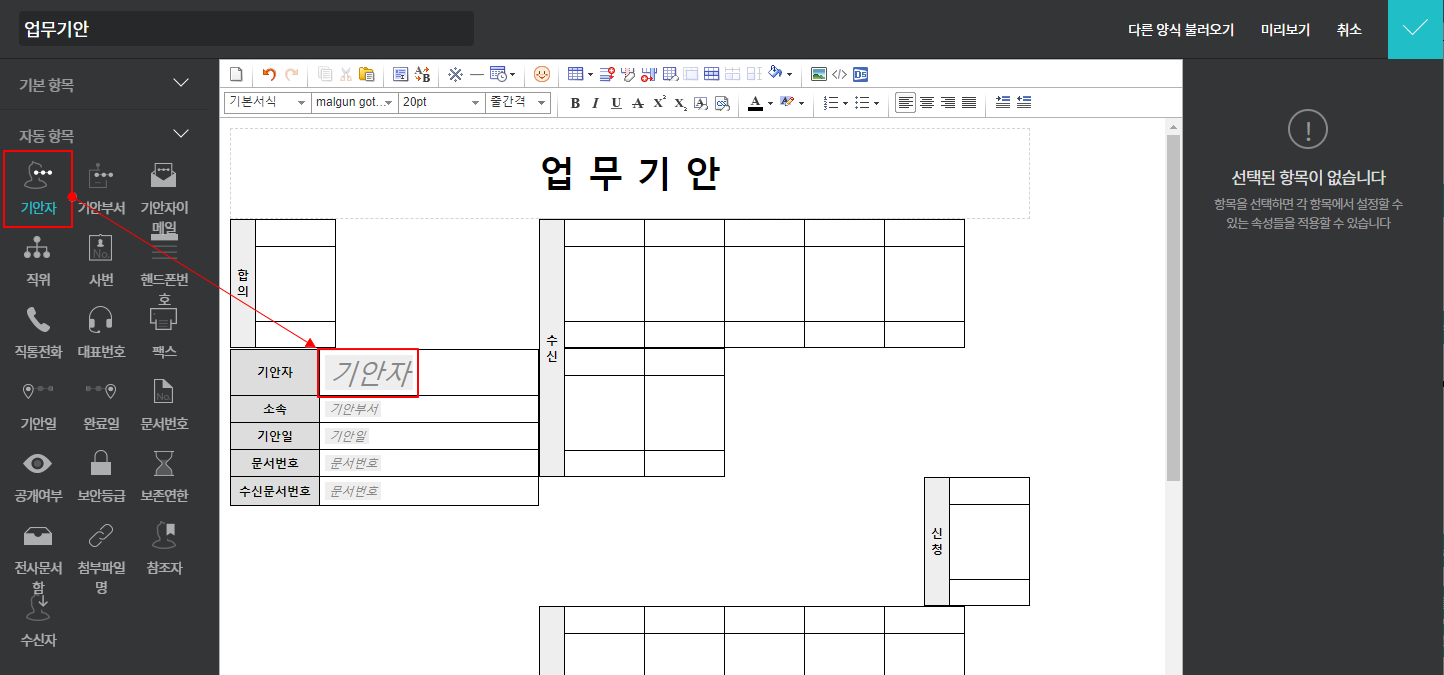Screen dimensions: 1444x675
Task: Select the 보안등급 padlock icon
Action: point(101,464)
